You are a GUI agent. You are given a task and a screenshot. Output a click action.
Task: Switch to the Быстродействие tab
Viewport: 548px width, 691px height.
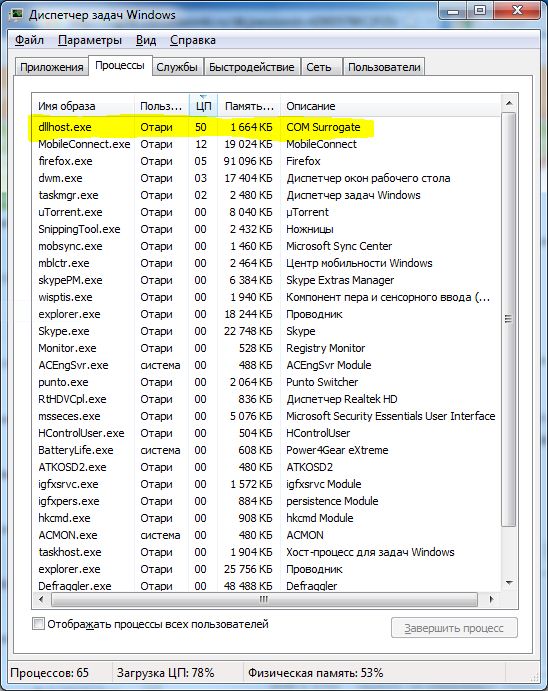(252, 67)
